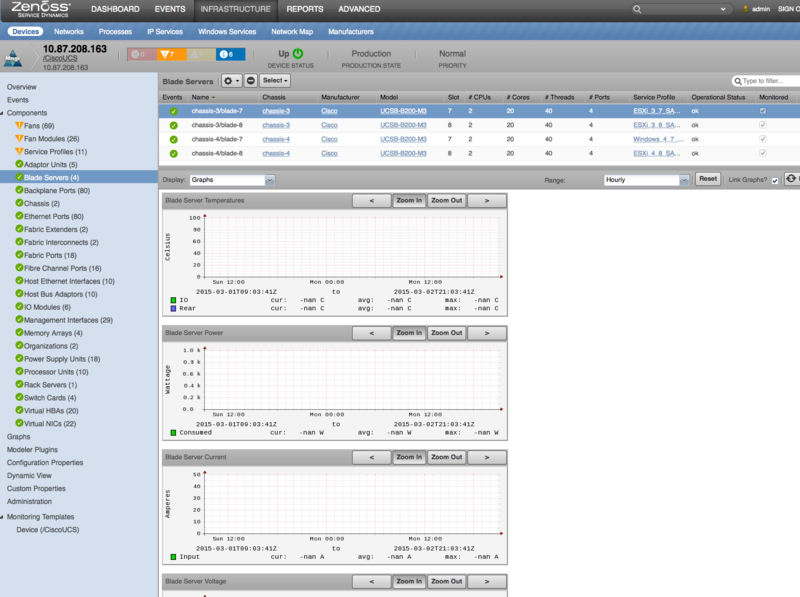
Task: Collapse the Components tree section
Action: tap(2, 113)
